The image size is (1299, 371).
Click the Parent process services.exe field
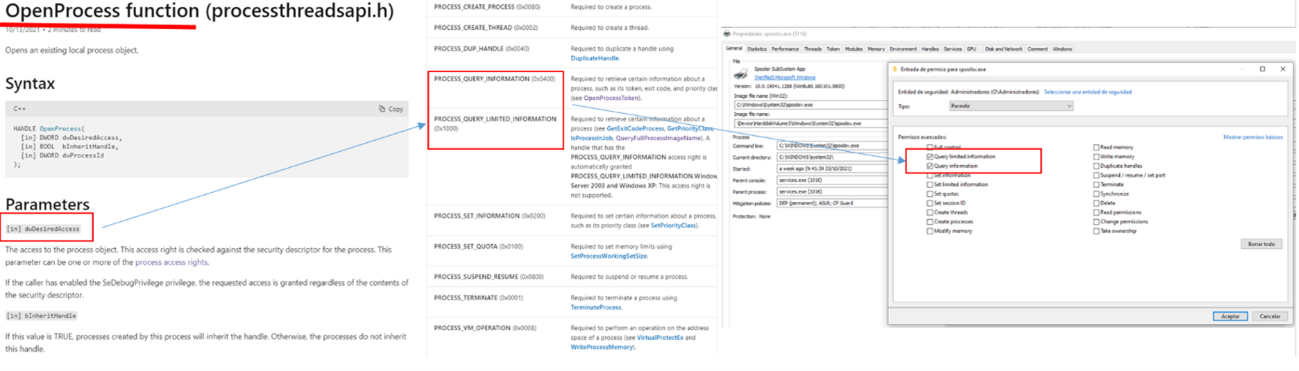coord(833,191)
